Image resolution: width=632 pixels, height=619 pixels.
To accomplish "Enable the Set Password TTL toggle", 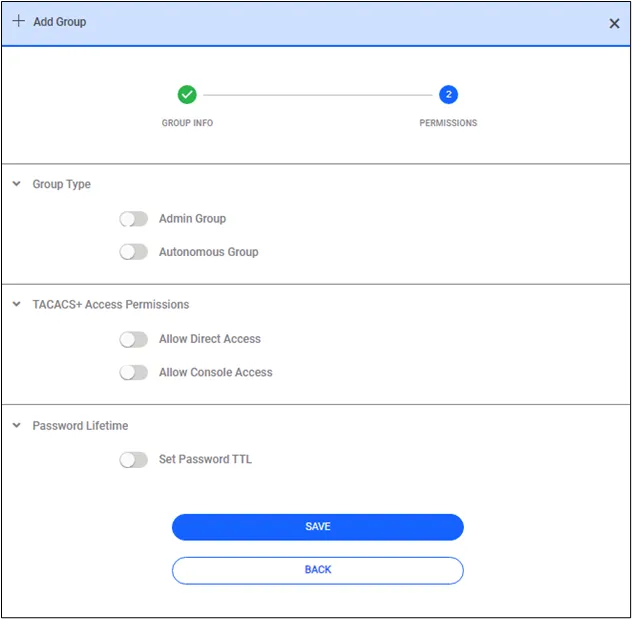I will [x=133, y=459].
